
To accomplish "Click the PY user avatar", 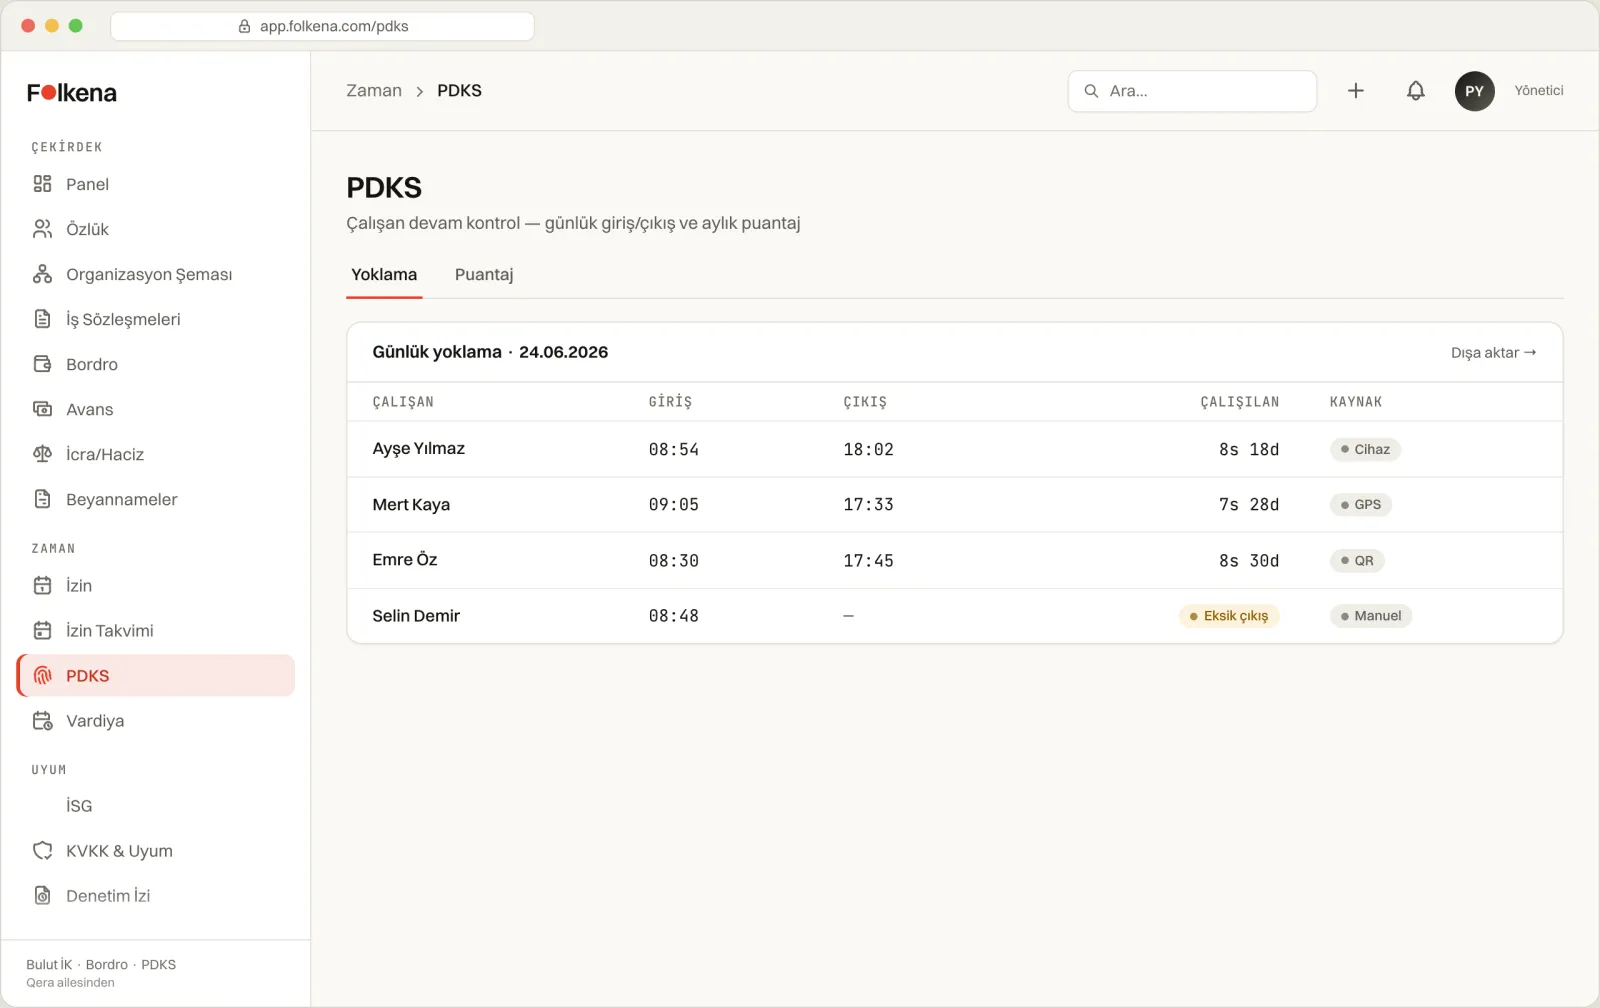I will click(x=1474, y=91).
